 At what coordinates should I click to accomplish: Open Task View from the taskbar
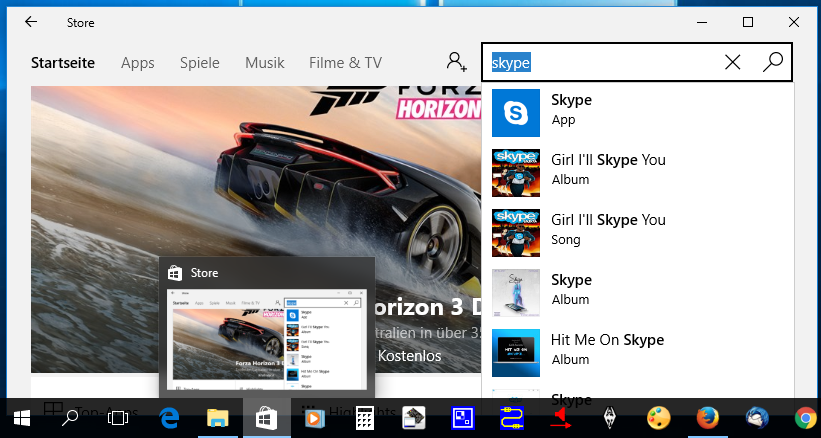click(117, 418)
